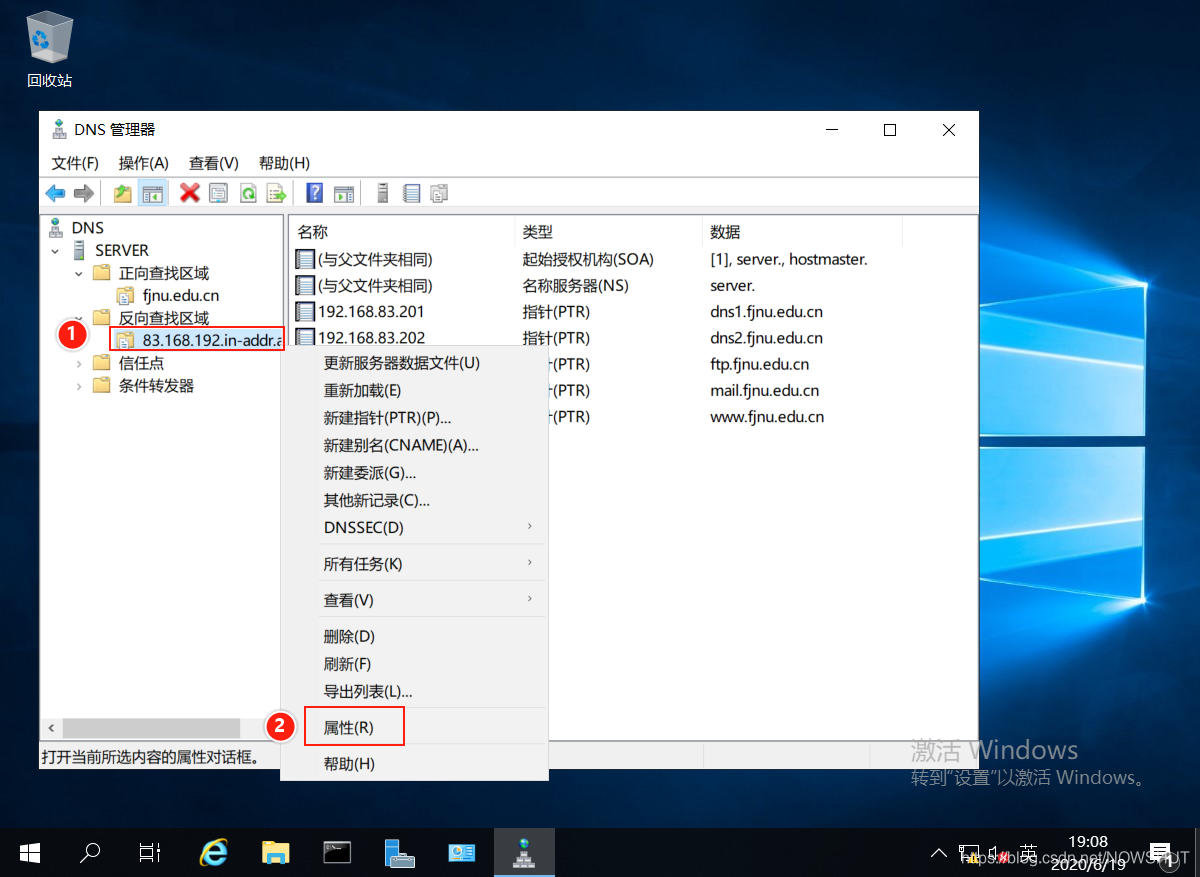Click the tree pane horizontal scrollbar thumb
The height and width of the screenshot is (877, 1200).
click(151, 728)
